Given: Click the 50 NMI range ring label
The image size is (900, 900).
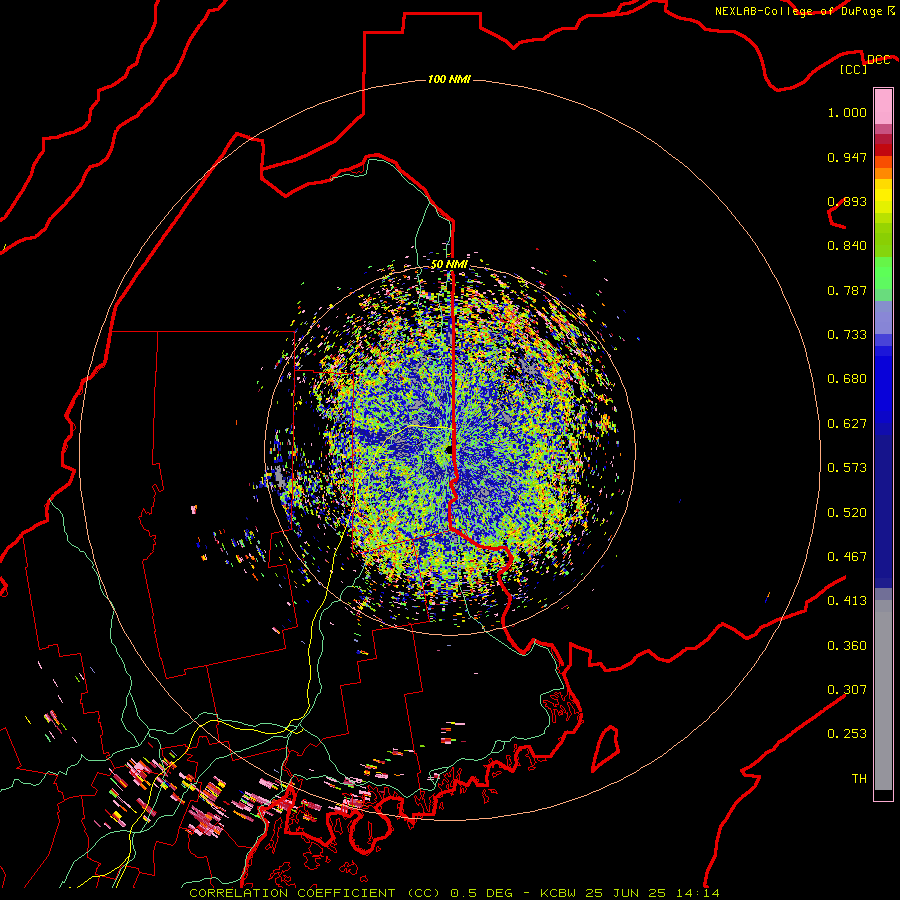Looking at the screenshot, I should click(449, 264).
